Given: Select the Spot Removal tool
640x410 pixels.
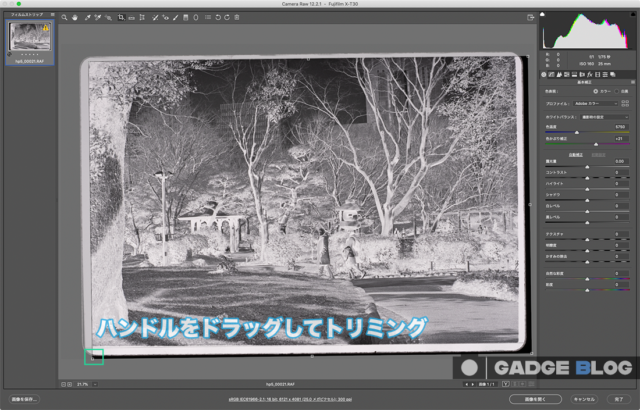Looking at the screenshot, I should coord(155,18).
